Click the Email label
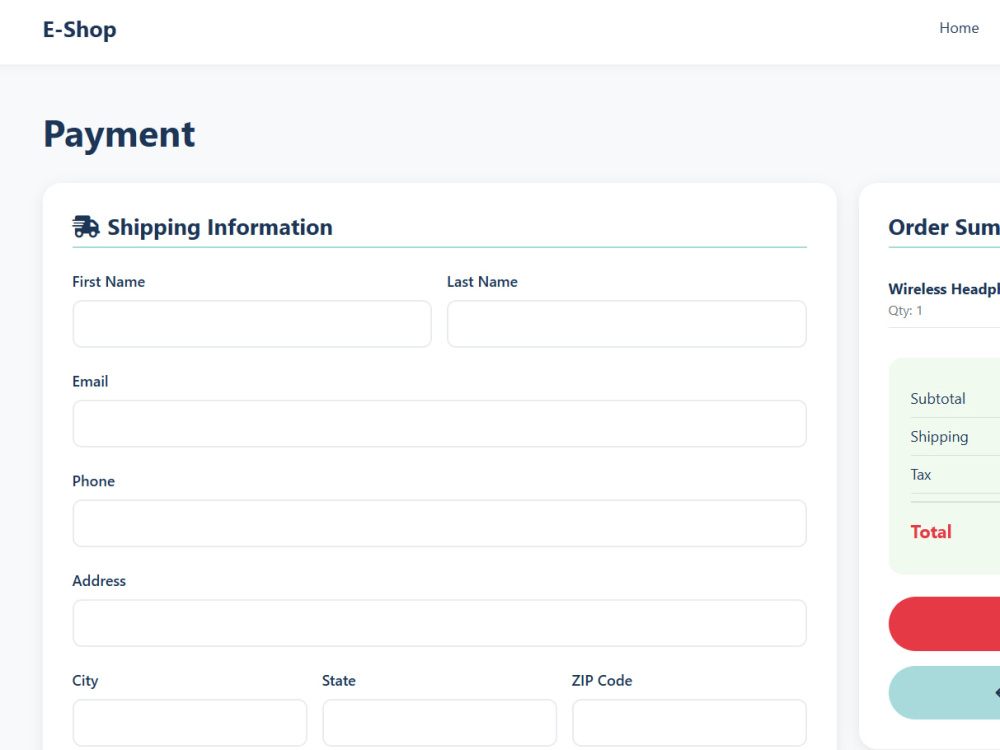Screen dimensions: 1000x750 tap(90, 381)
